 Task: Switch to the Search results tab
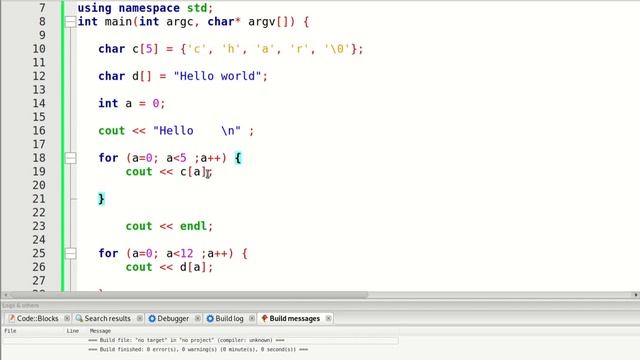[x=107, y=318]
